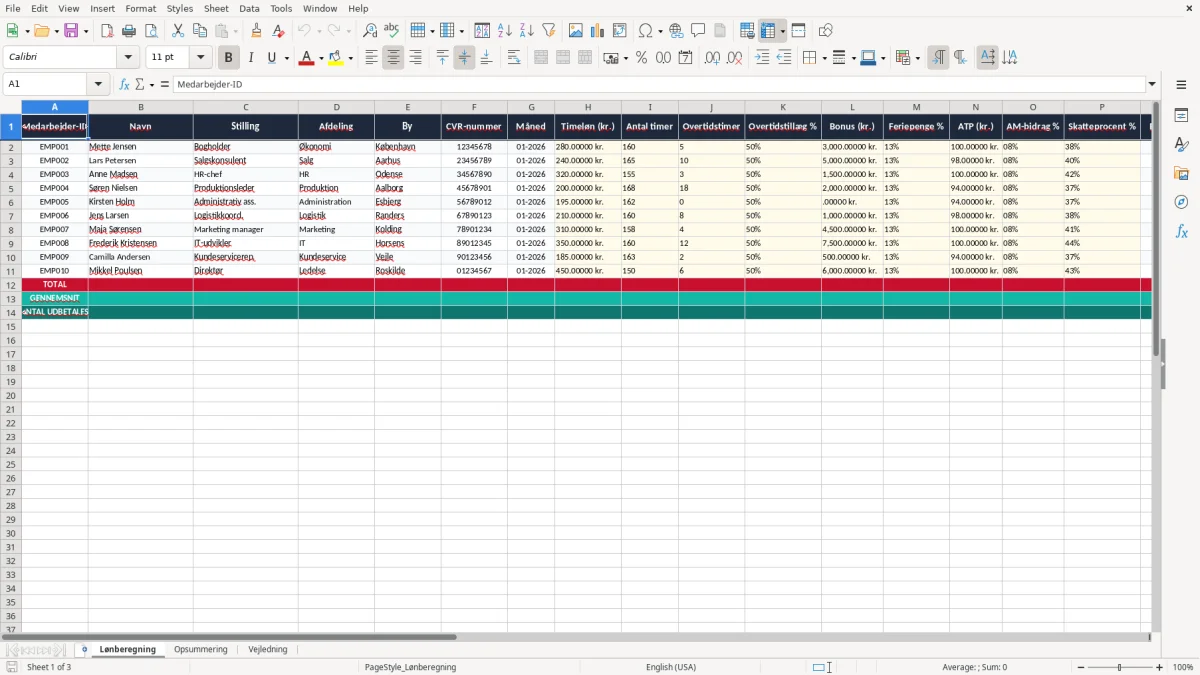The image size is (1200, 675).
Task: Switch to the Opsummering sheet tab
Action: click(201, 650)
